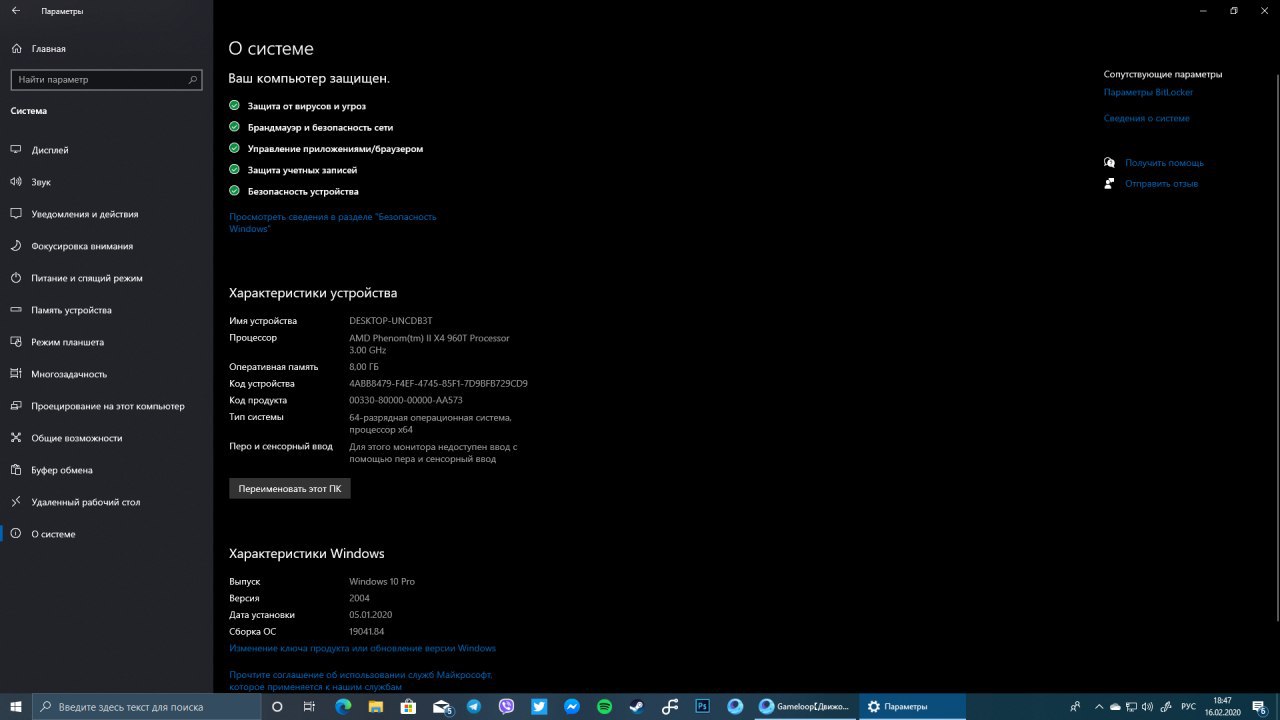Open change product key link

click(x=362, y=648)
